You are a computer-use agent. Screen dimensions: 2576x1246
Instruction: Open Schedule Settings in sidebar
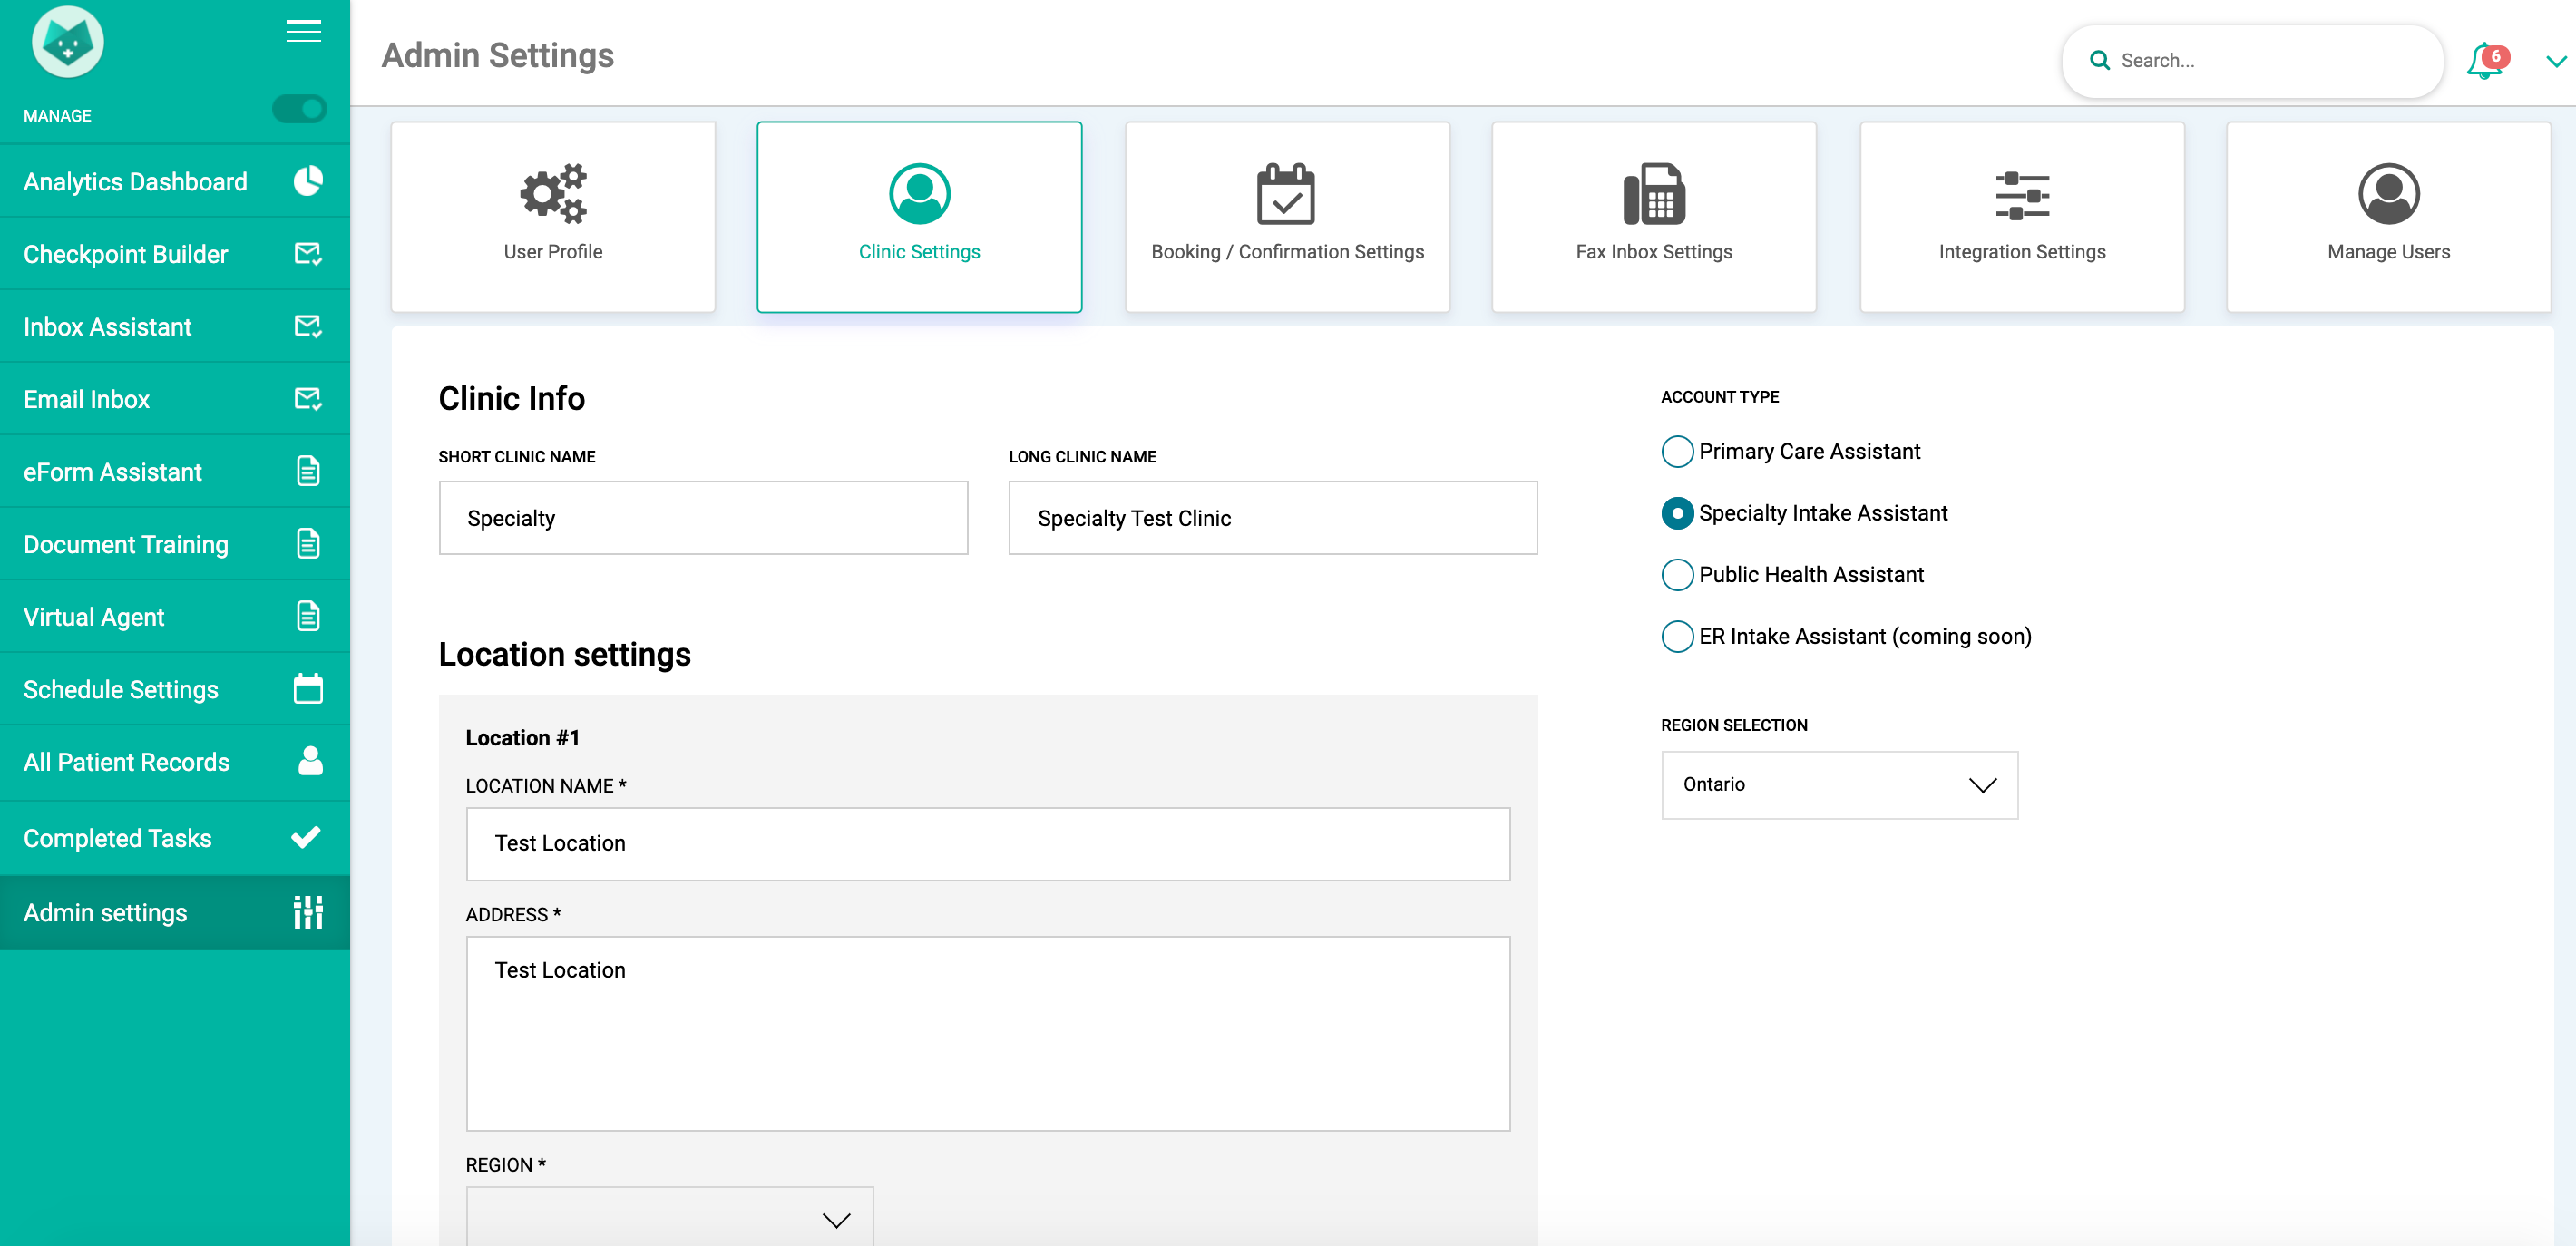[x=175, y=689]
